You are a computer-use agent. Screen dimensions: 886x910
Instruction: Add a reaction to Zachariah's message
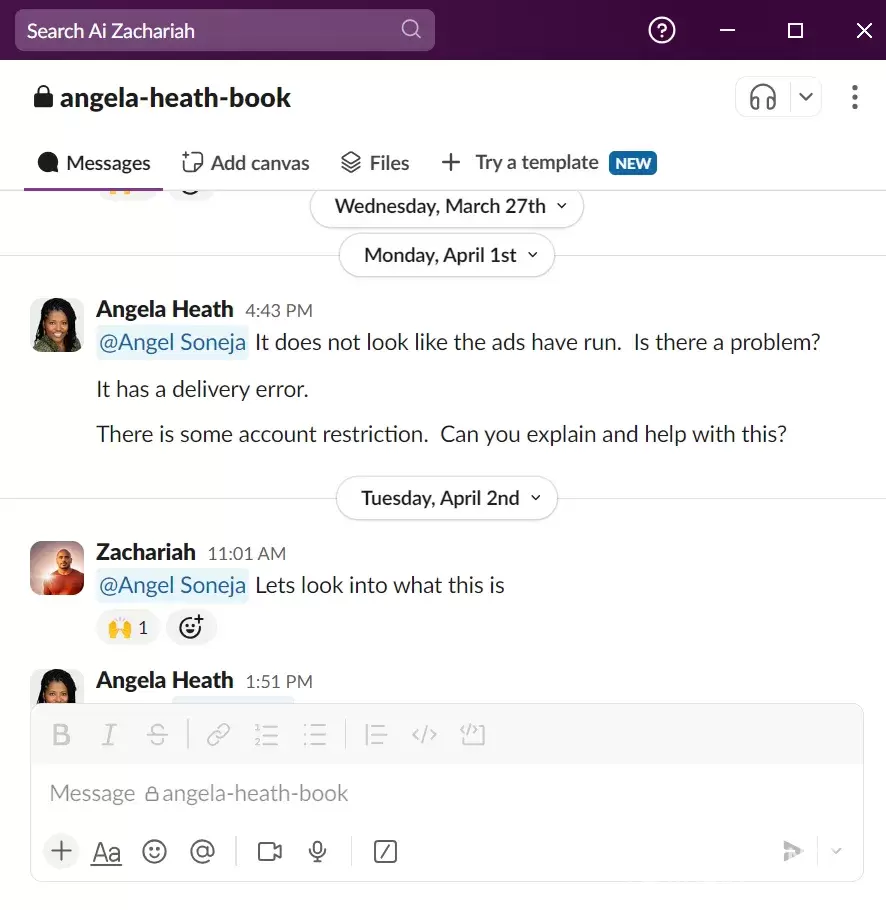191,627
